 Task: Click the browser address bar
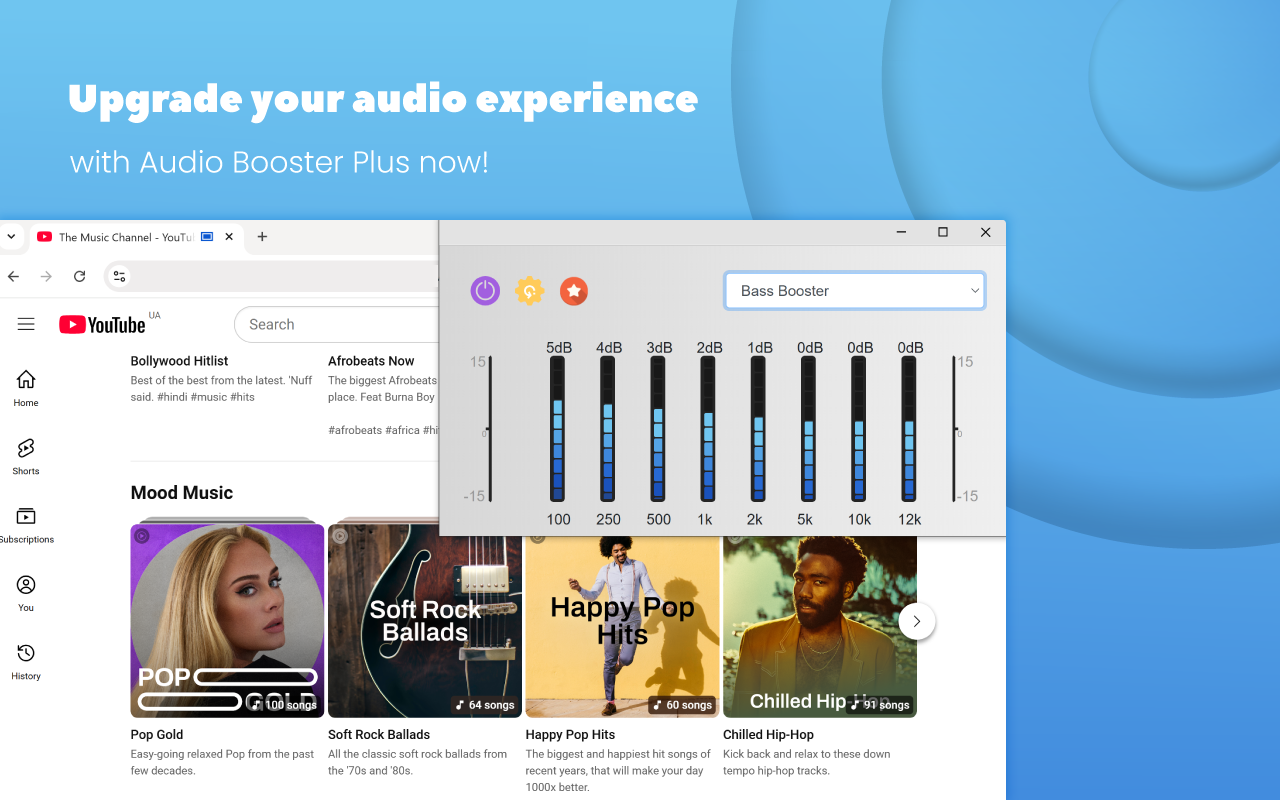pyautogui.click(x=270, y=276)
